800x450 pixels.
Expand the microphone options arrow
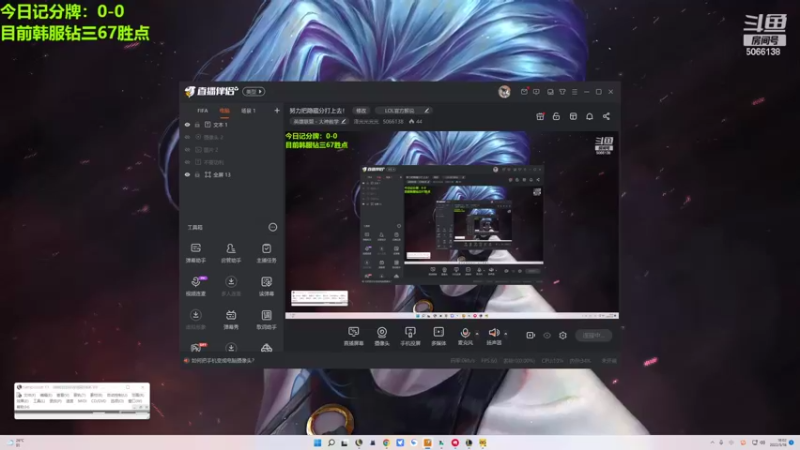(x=477, y=334)
